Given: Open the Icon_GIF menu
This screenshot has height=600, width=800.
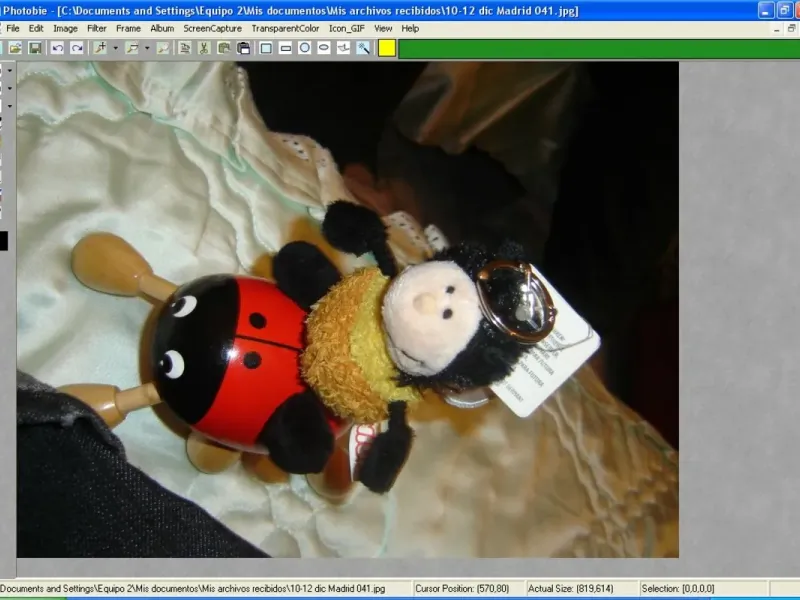Looking at the screenshot, I should (346, 29).
